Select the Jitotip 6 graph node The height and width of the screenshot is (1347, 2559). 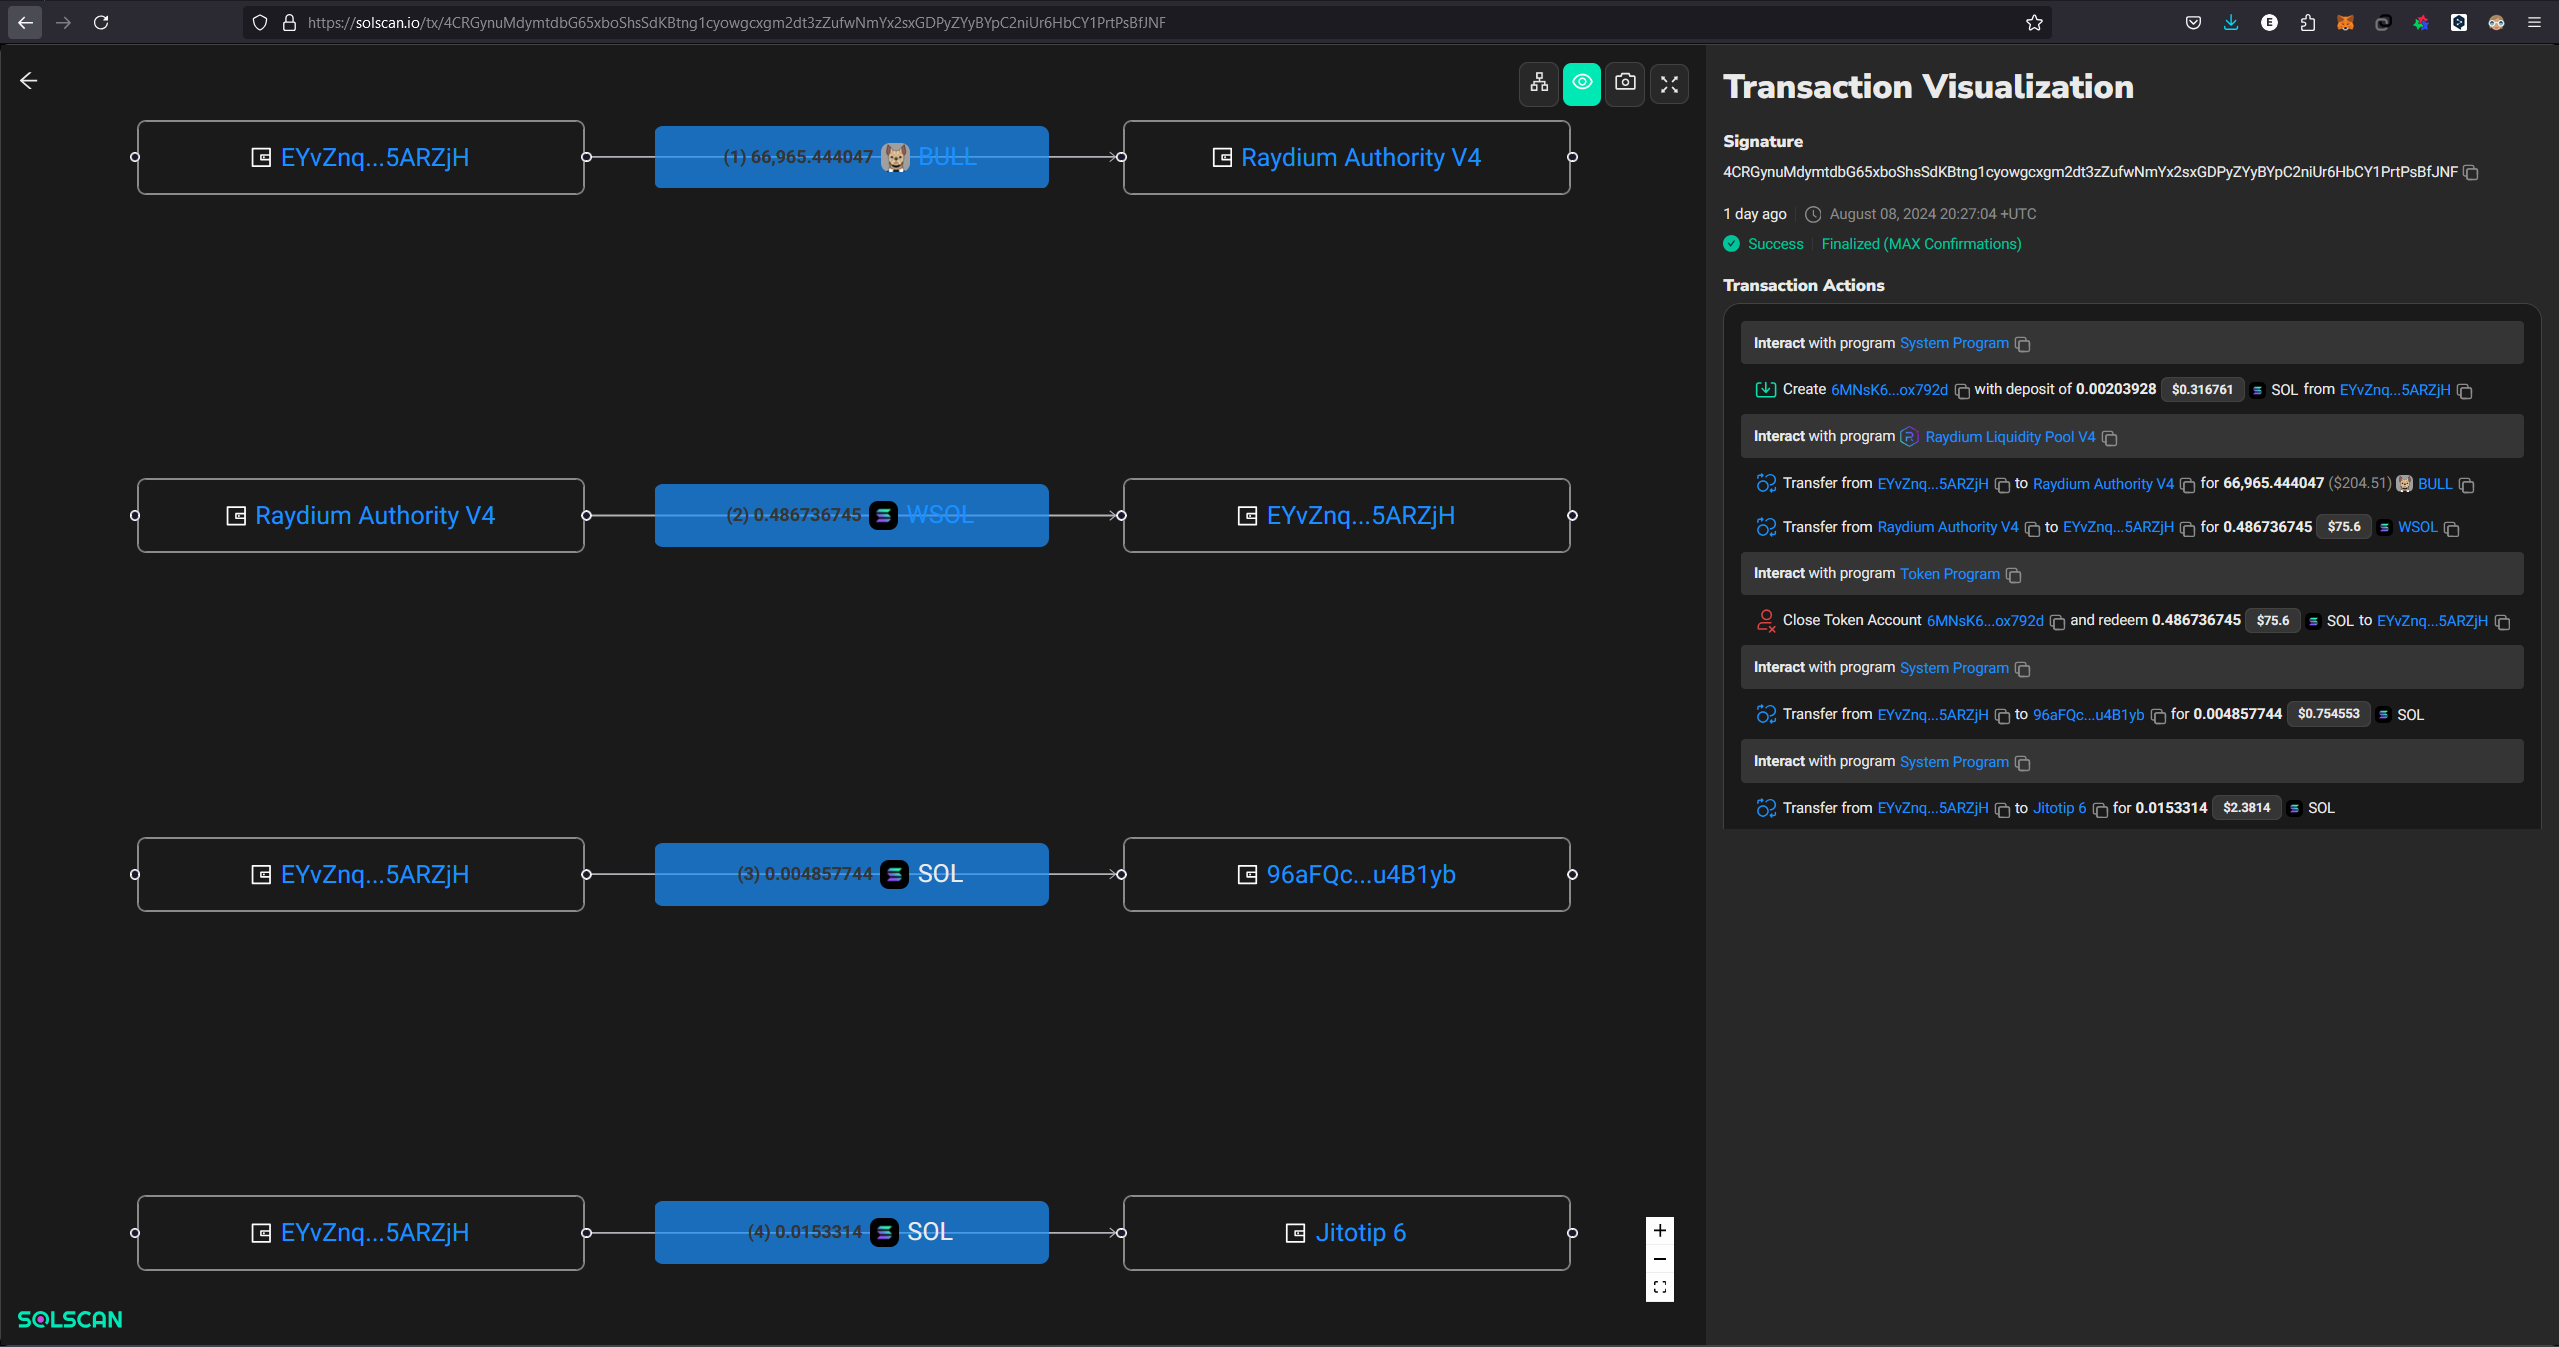click(1346, 1232)
